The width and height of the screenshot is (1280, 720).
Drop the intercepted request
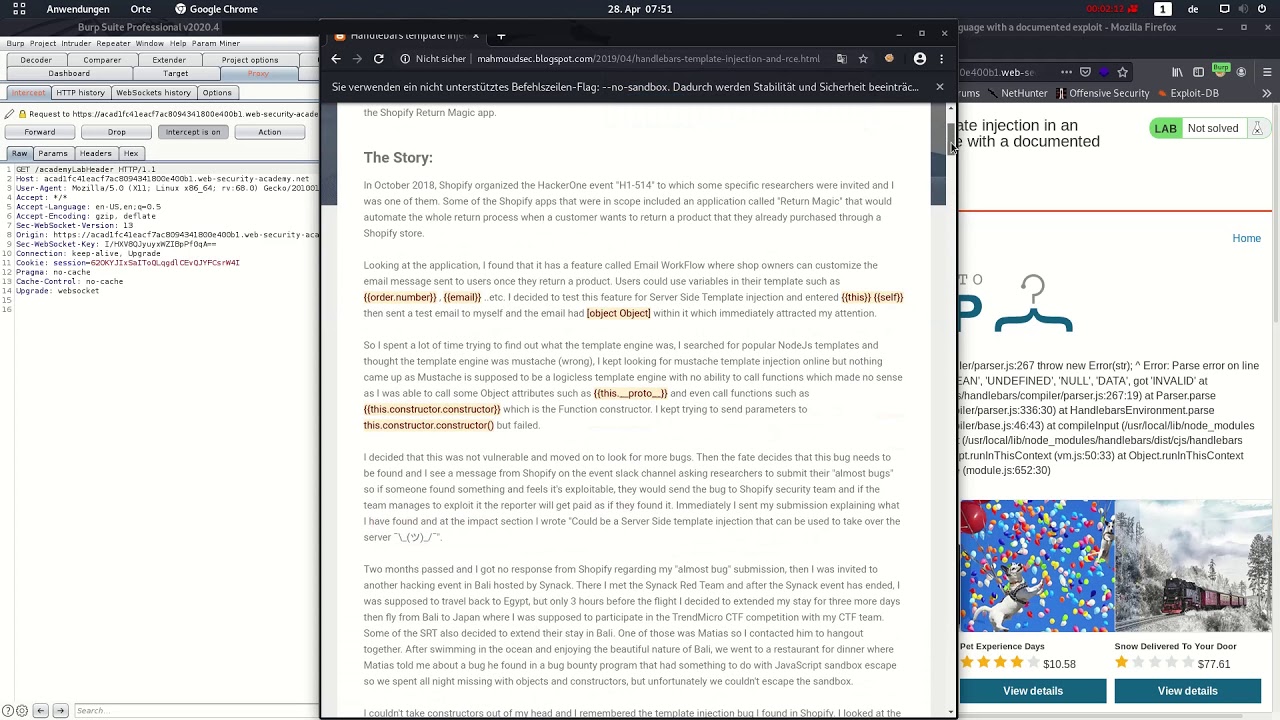117,132
